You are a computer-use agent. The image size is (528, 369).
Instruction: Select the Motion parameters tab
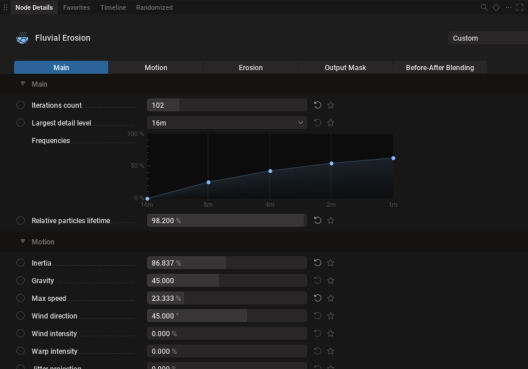pos(156,67)
